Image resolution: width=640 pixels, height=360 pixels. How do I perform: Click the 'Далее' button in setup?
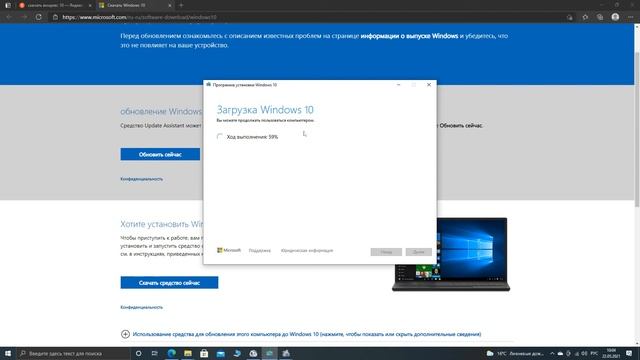418,252
